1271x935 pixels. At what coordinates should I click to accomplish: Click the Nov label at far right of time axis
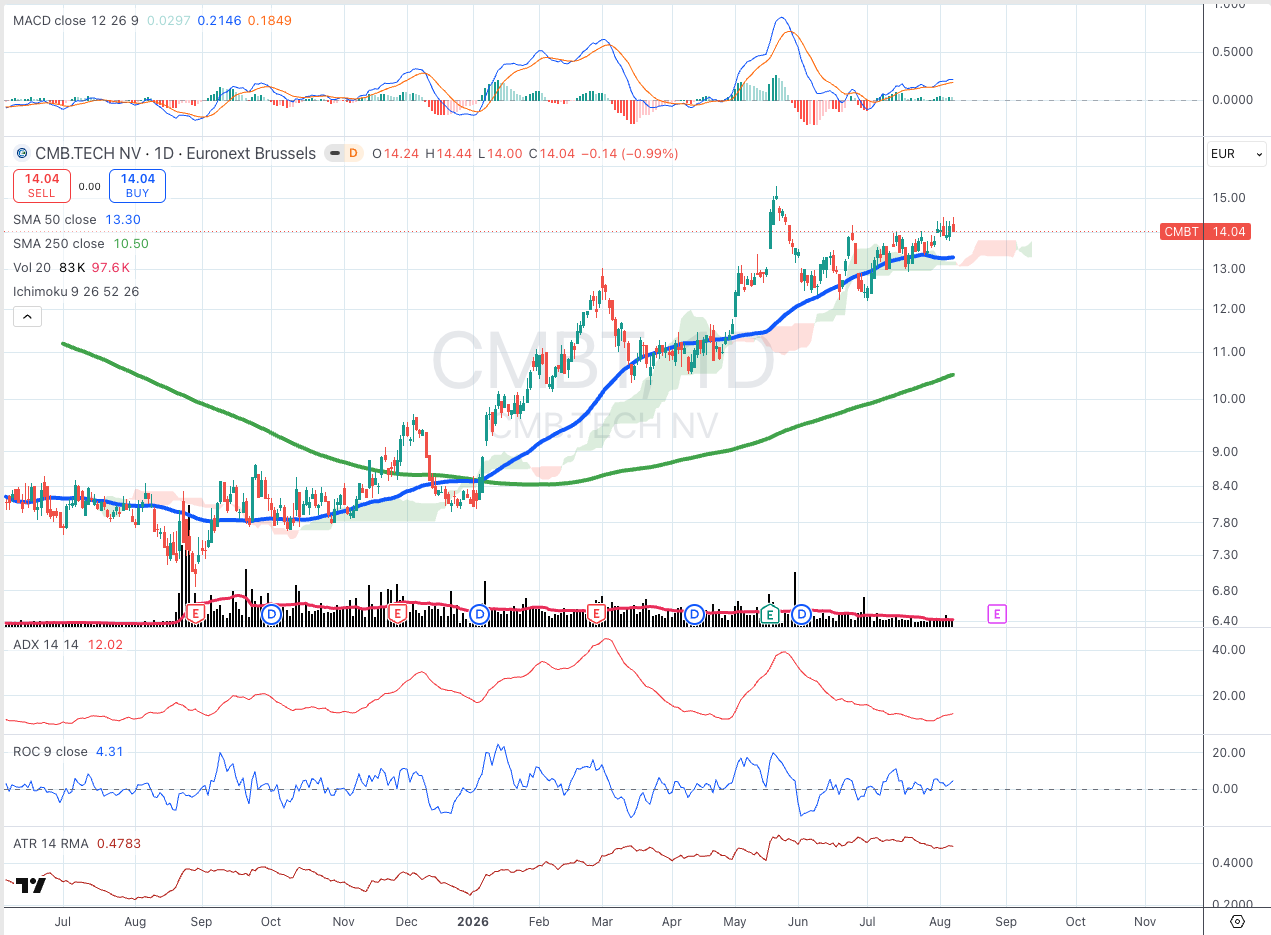pyautogui.click(x=1145, y=921)
